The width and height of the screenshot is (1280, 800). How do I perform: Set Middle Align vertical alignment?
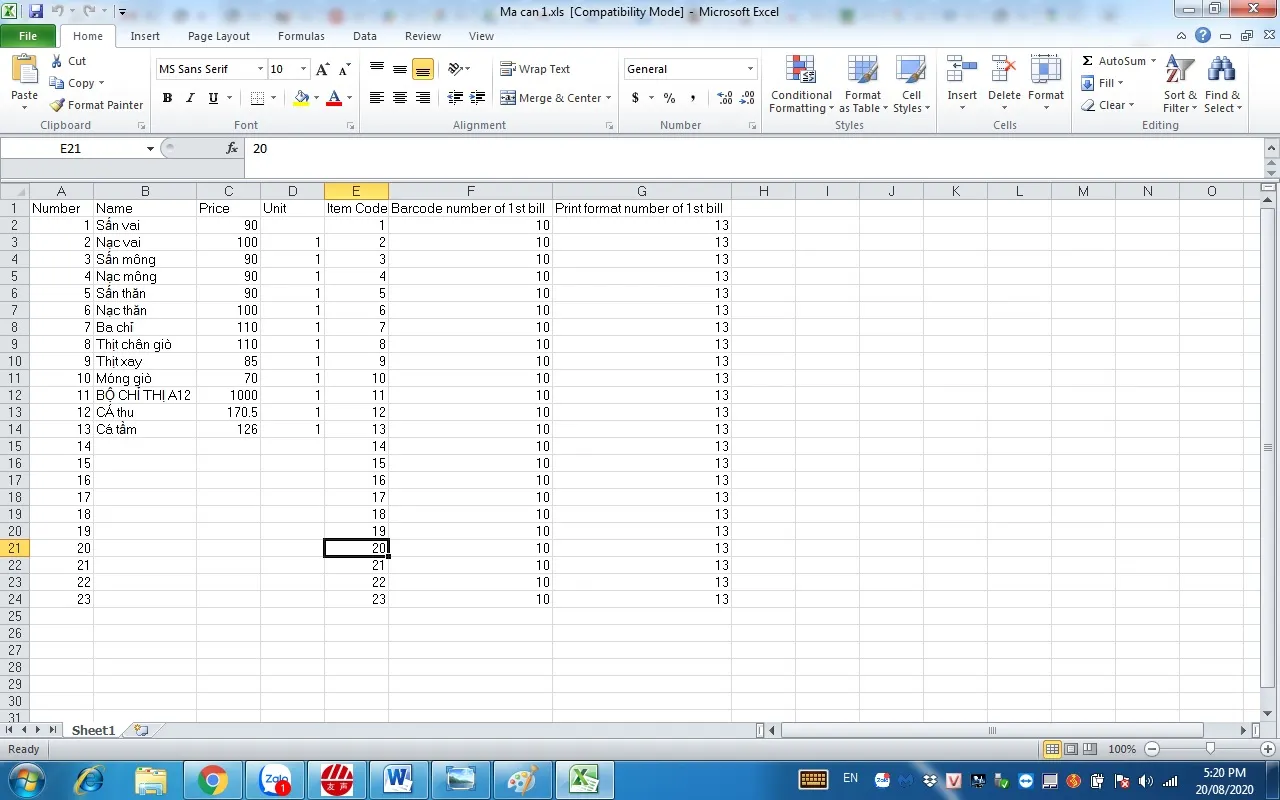[x=400, y=69]
